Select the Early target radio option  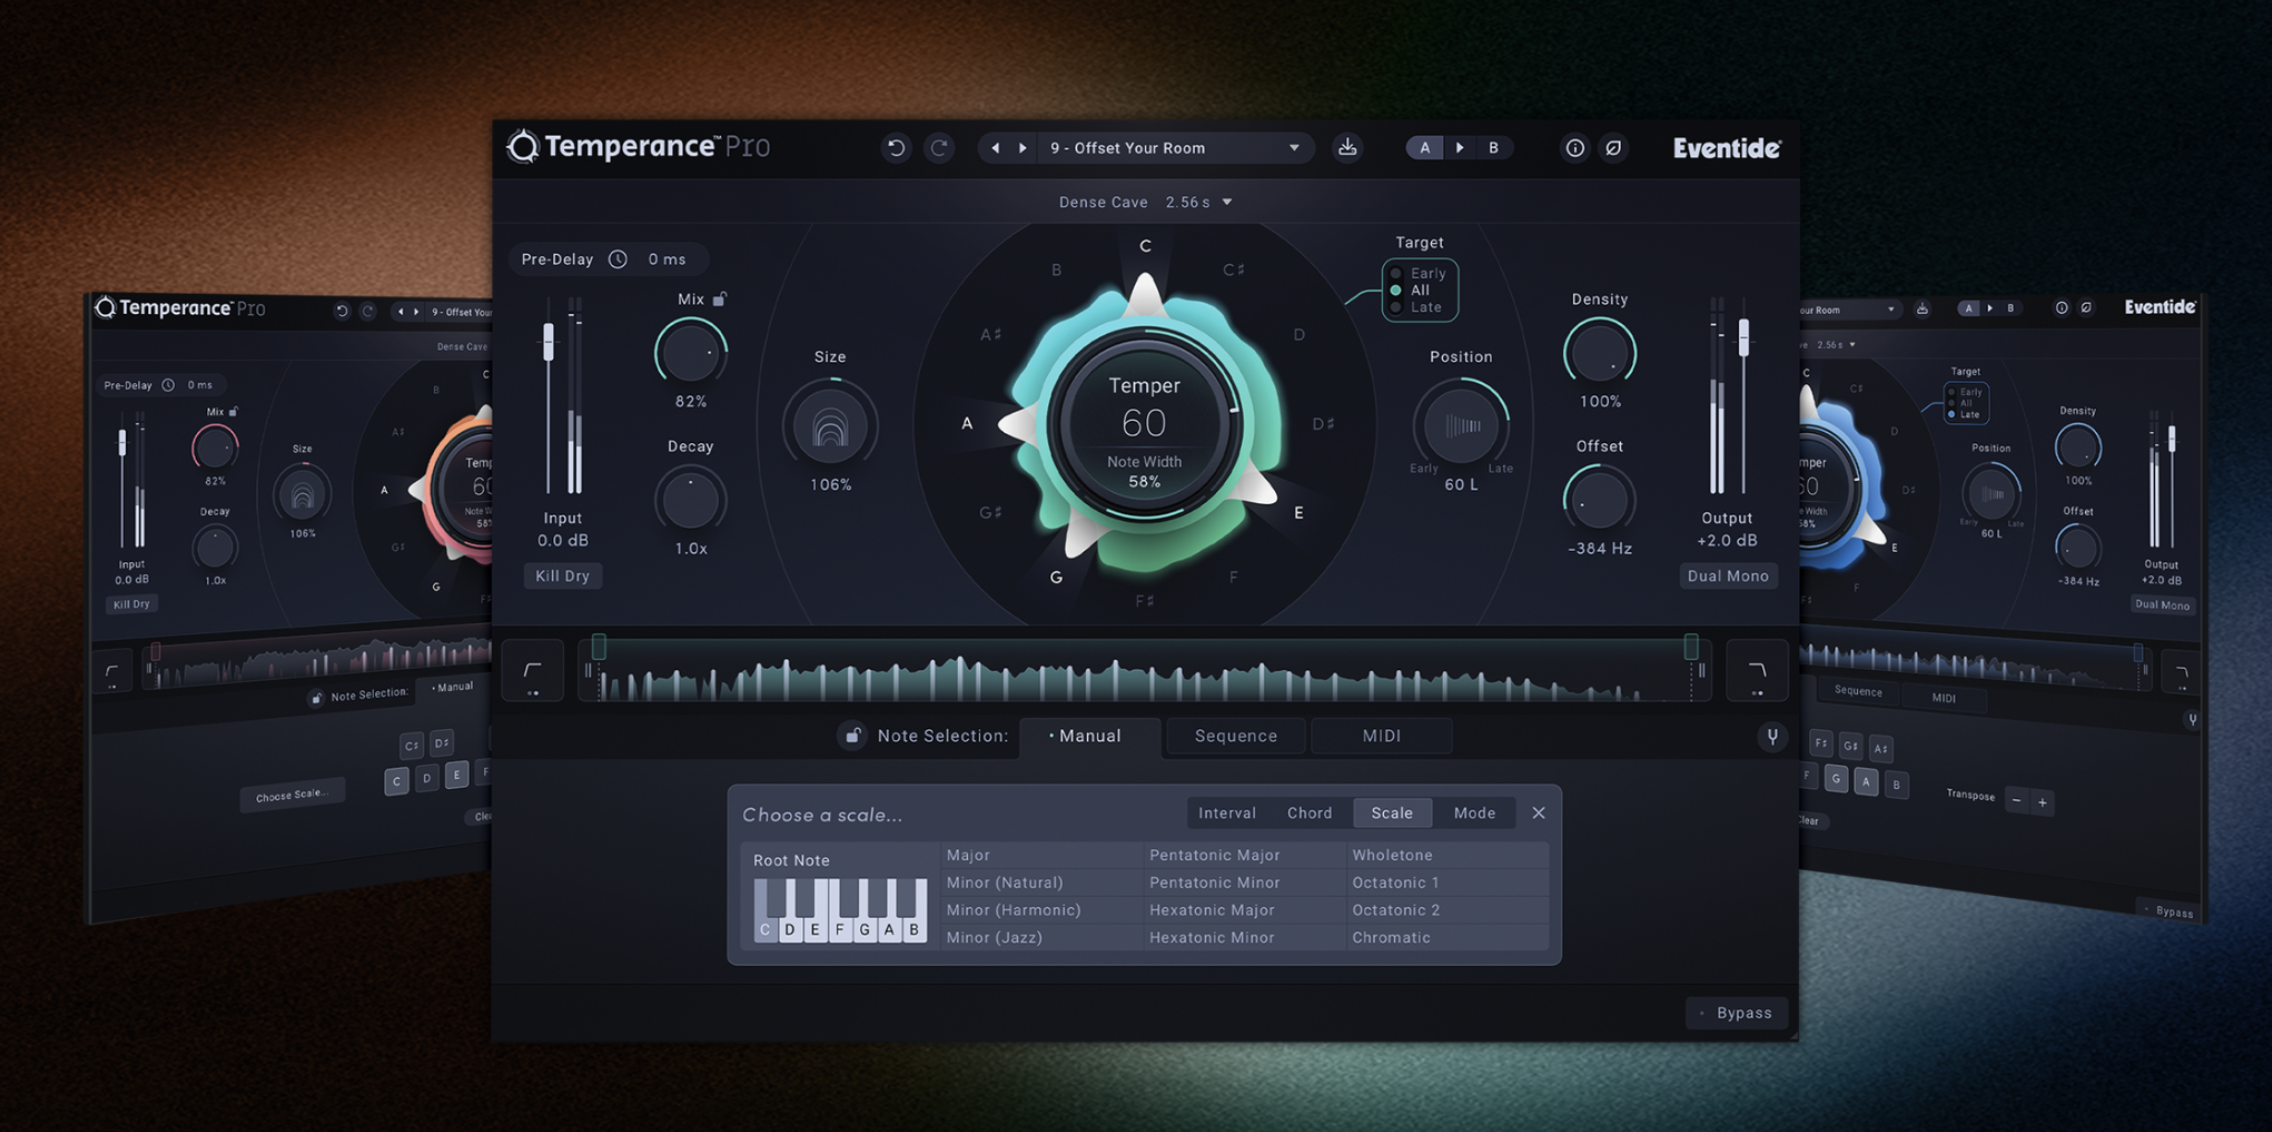pyautogui.click(x=1397, y=273)
